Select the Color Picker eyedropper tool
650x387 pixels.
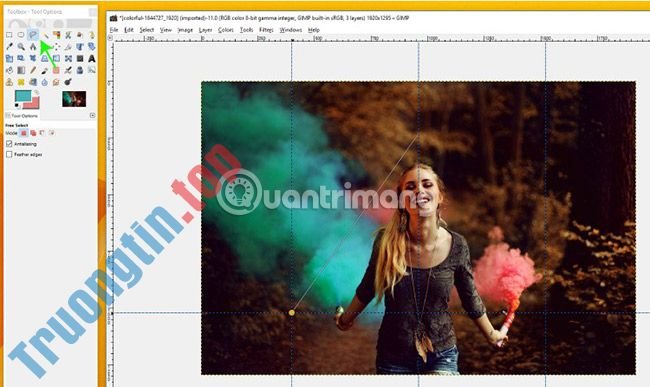tap(9, 46)
